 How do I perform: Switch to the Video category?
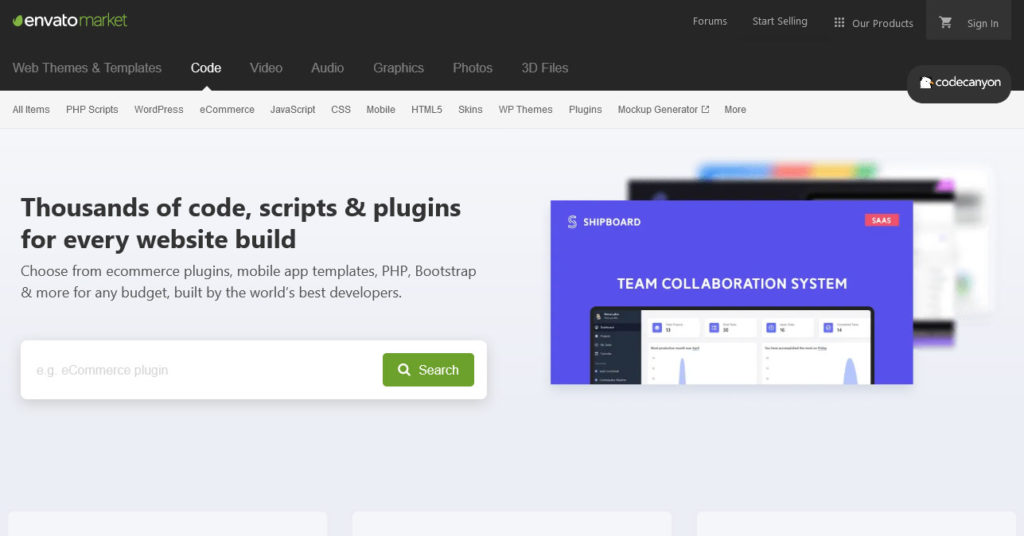266,68
